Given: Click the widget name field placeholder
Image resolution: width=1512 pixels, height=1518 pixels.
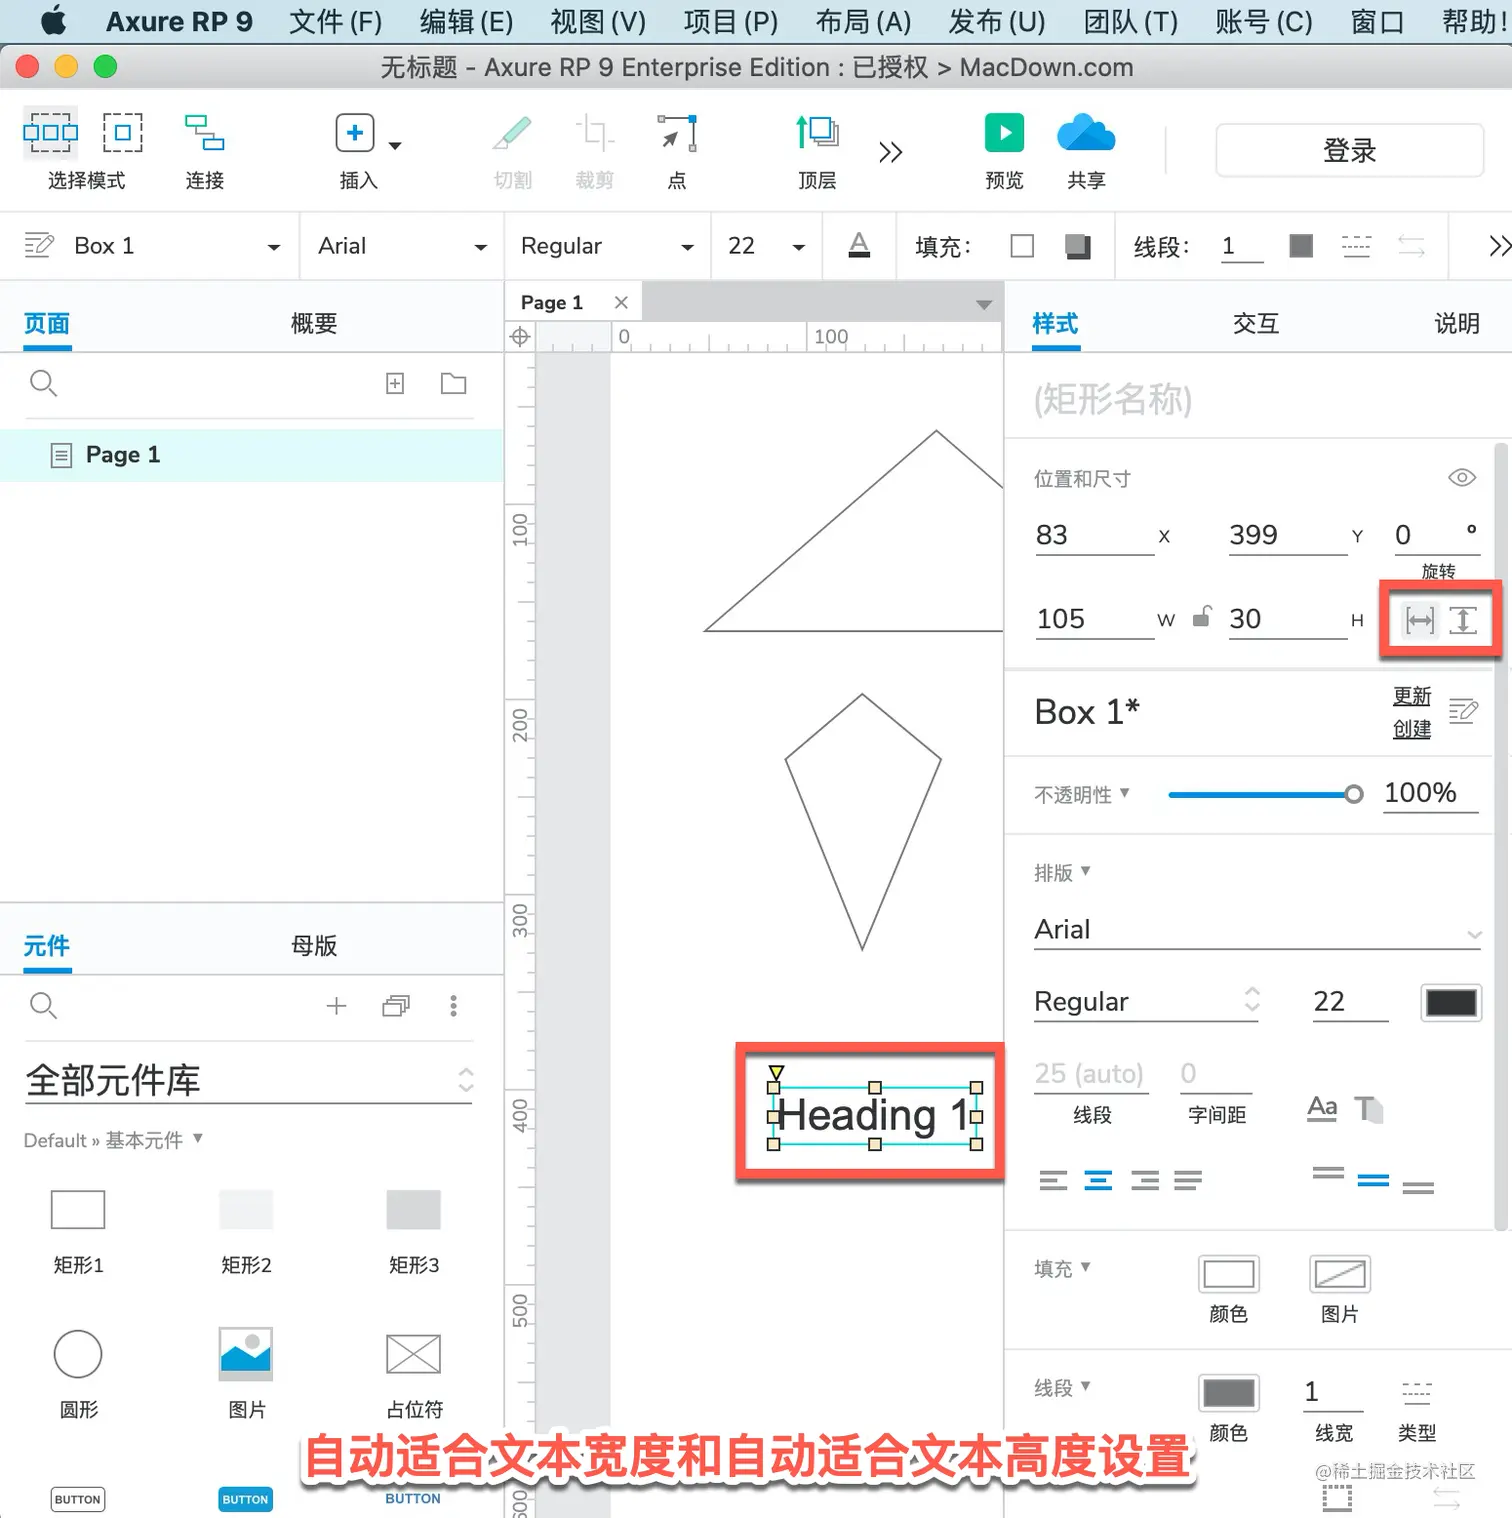Looking at the screenshot, I should 1112,399.
